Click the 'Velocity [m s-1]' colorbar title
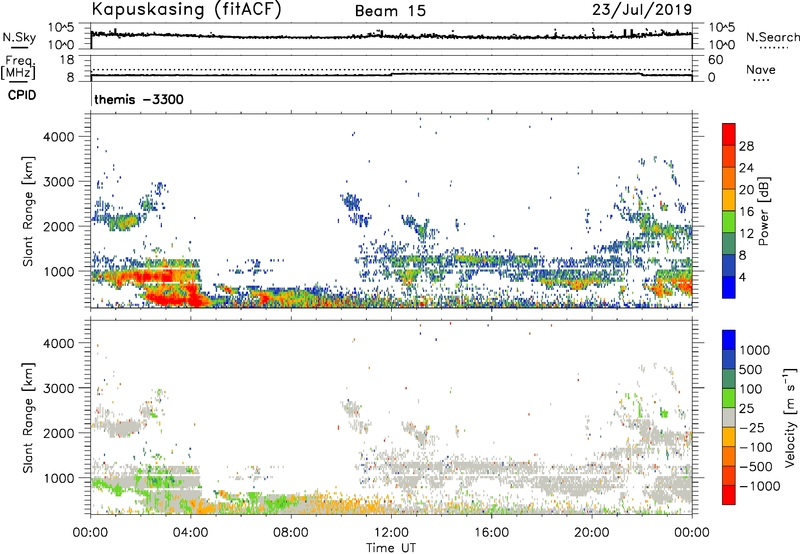Image resolution: width=800 pixels, height=554 pixels. tap(790, 417)
